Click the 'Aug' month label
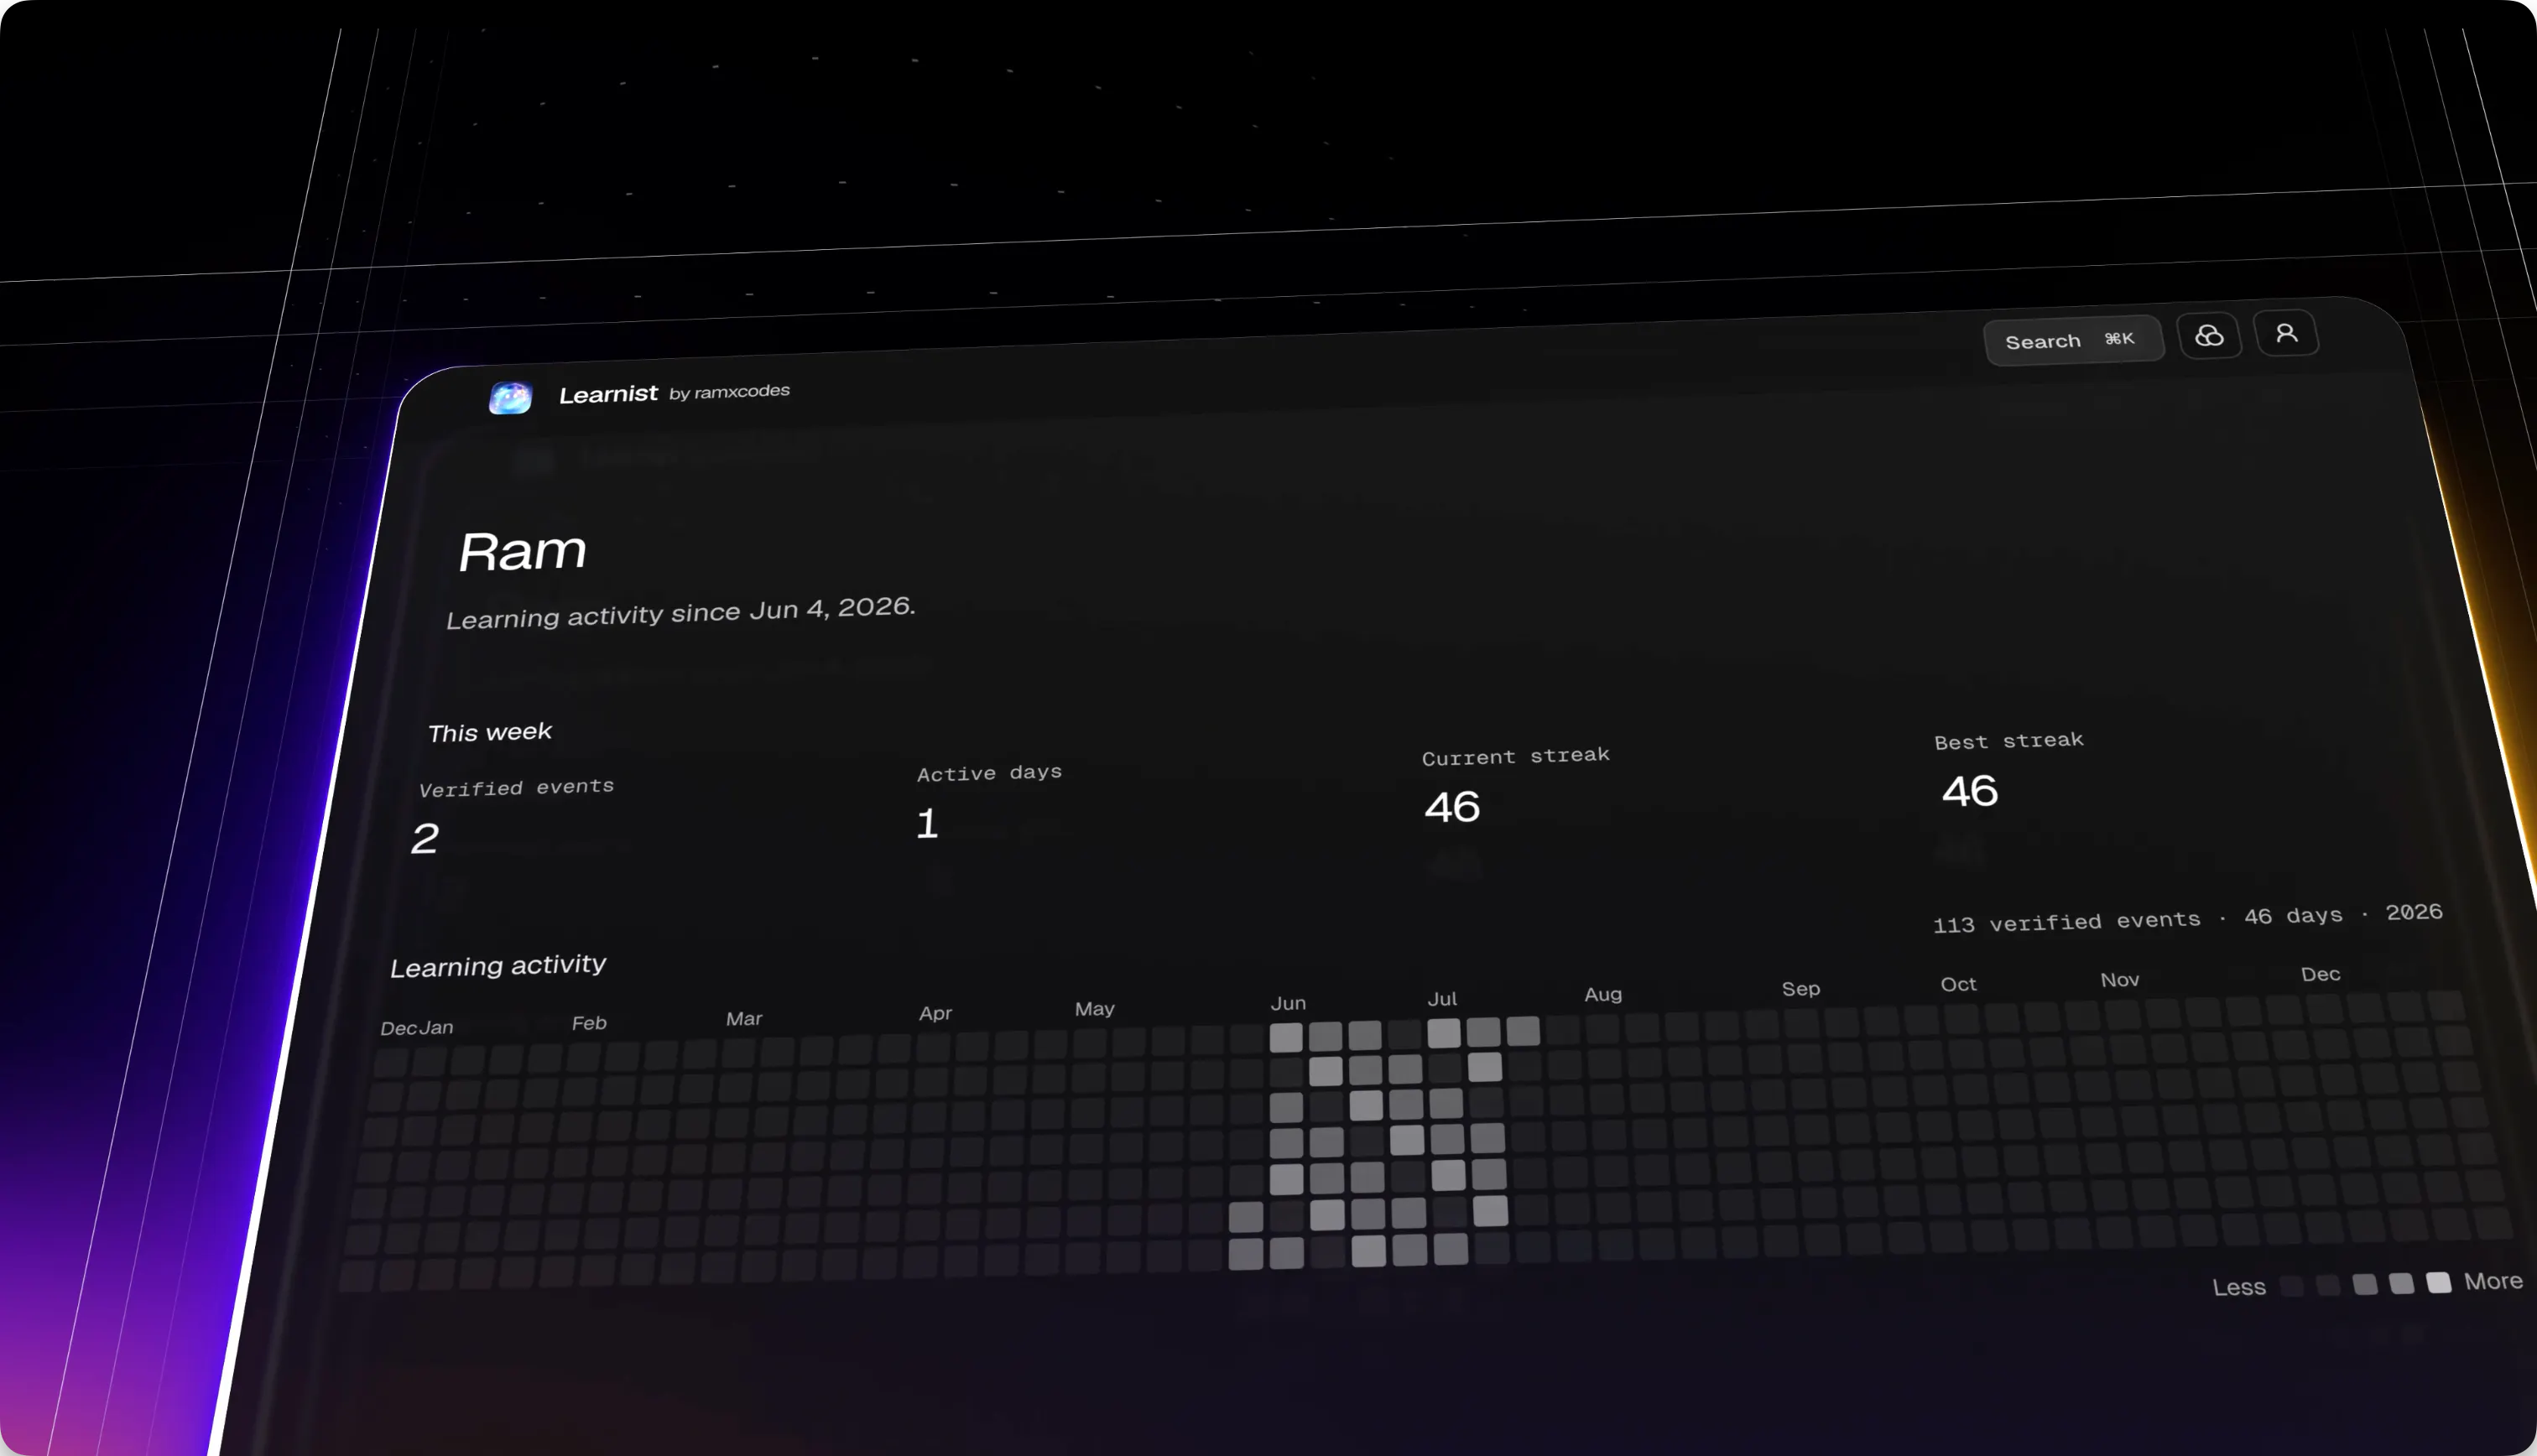Screen dimensions: 2537x1456 click(x=1603, y=994)
